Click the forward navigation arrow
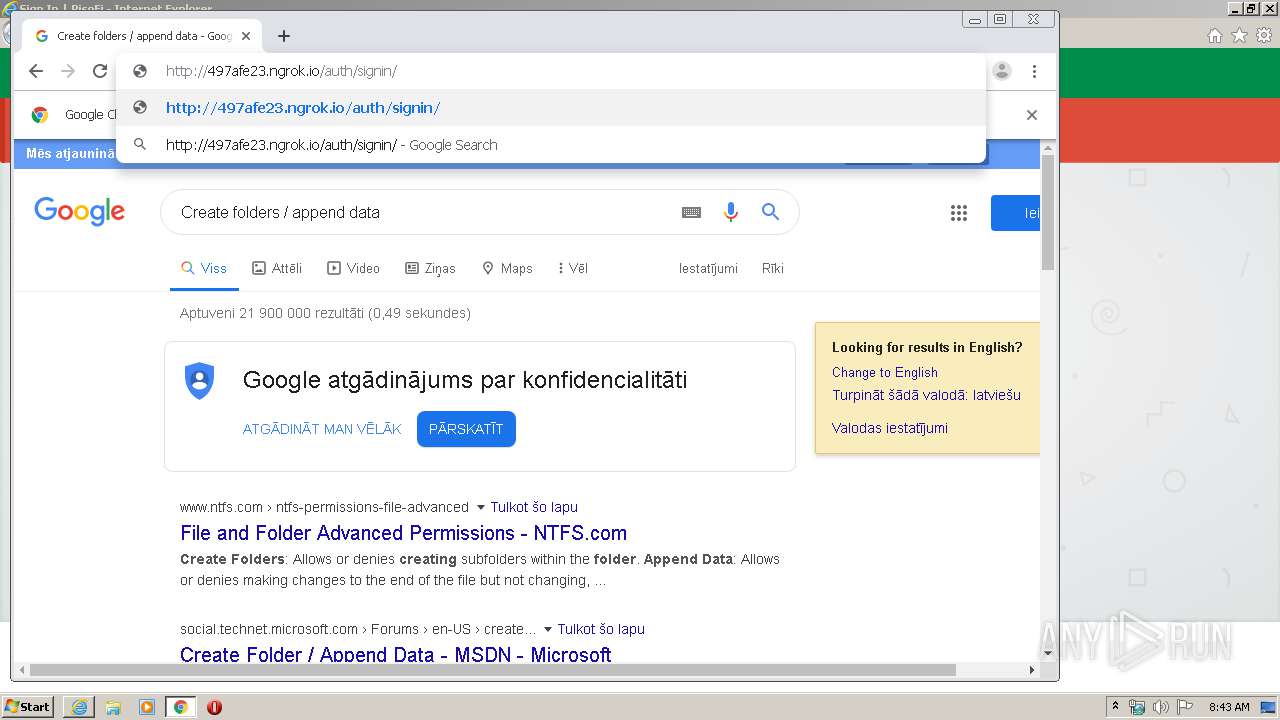Screen dimensions: 1280x720 click(68, 71)
